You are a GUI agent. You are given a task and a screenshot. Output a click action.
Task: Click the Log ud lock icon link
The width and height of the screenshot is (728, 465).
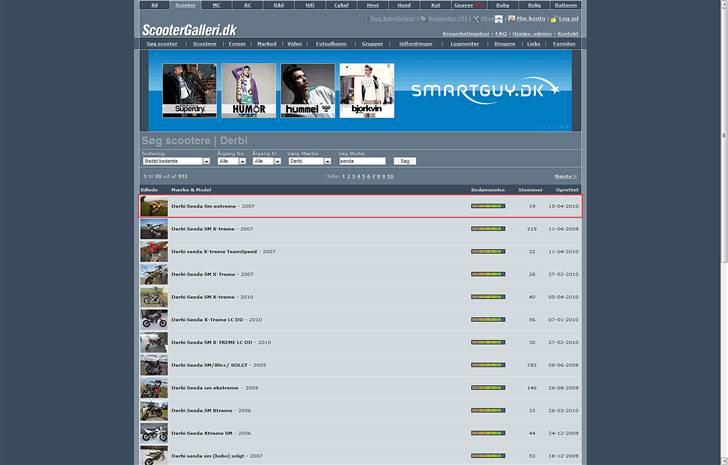pyautogui.click(x=553, y=18)
